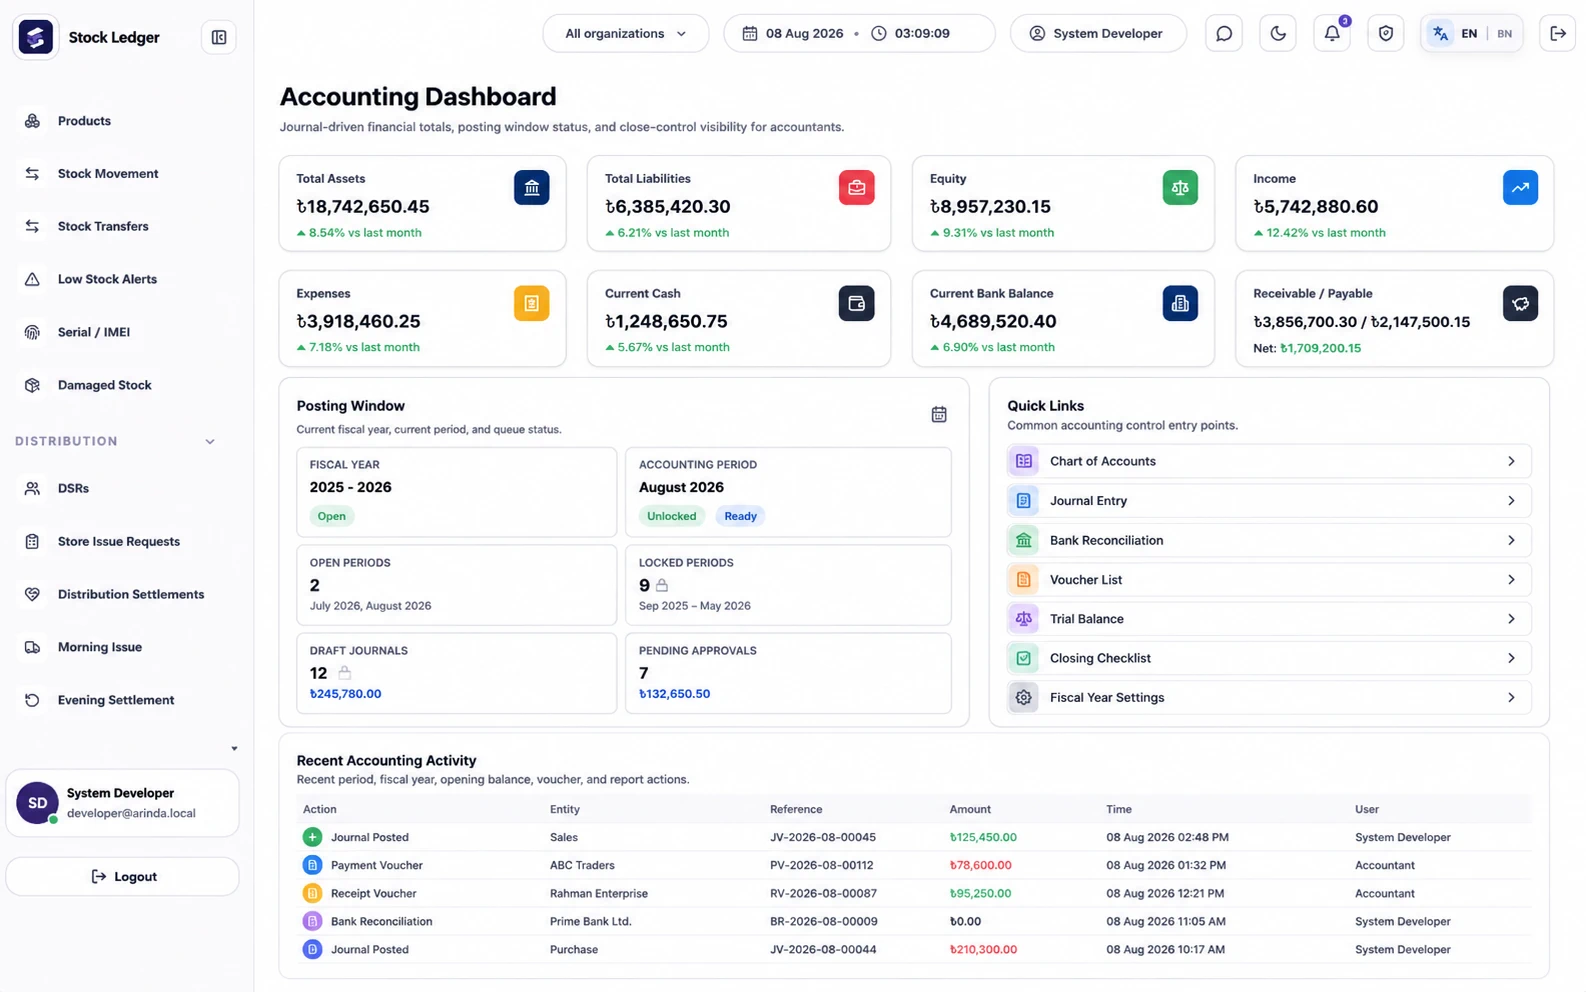Click the Unlocked period badge

[672, 516]
